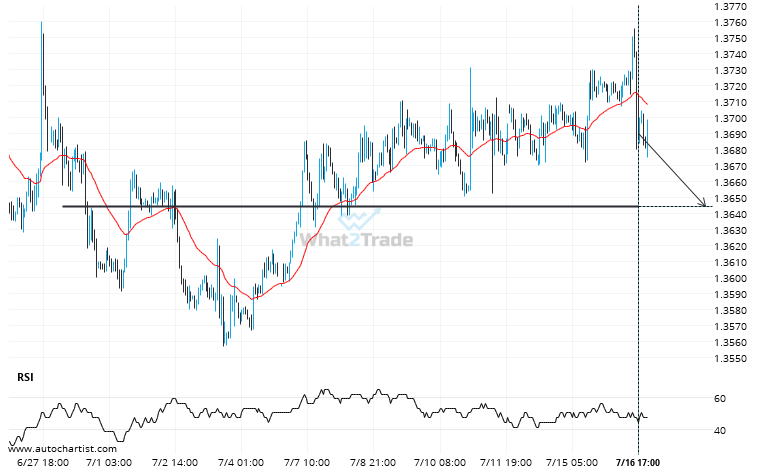Image resolution: width=760 pixels, height=475 pixels.
Task: Click the RSI 60 level label
Action: [720, 398]
